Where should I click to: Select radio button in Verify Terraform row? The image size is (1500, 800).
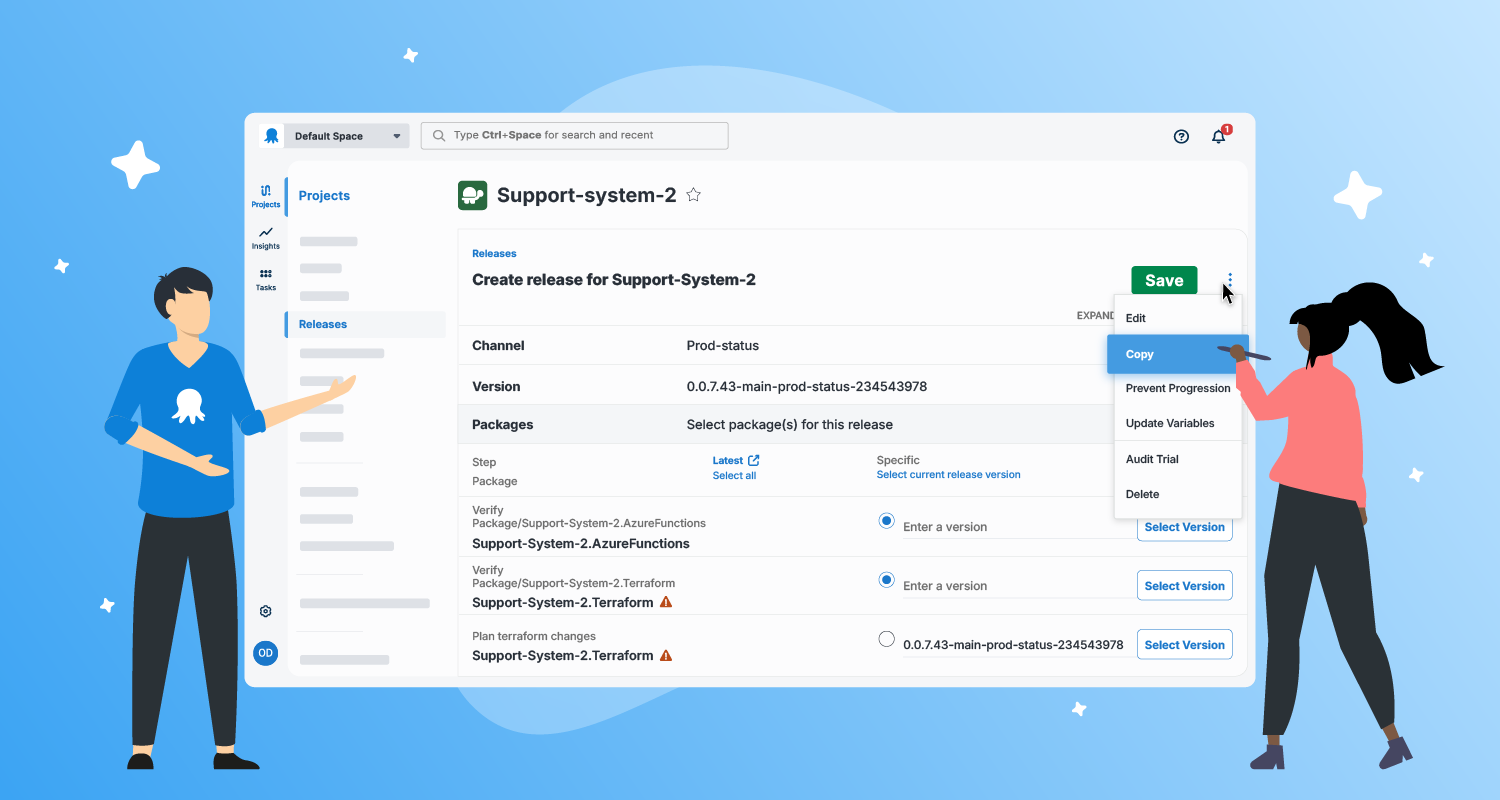886,579
